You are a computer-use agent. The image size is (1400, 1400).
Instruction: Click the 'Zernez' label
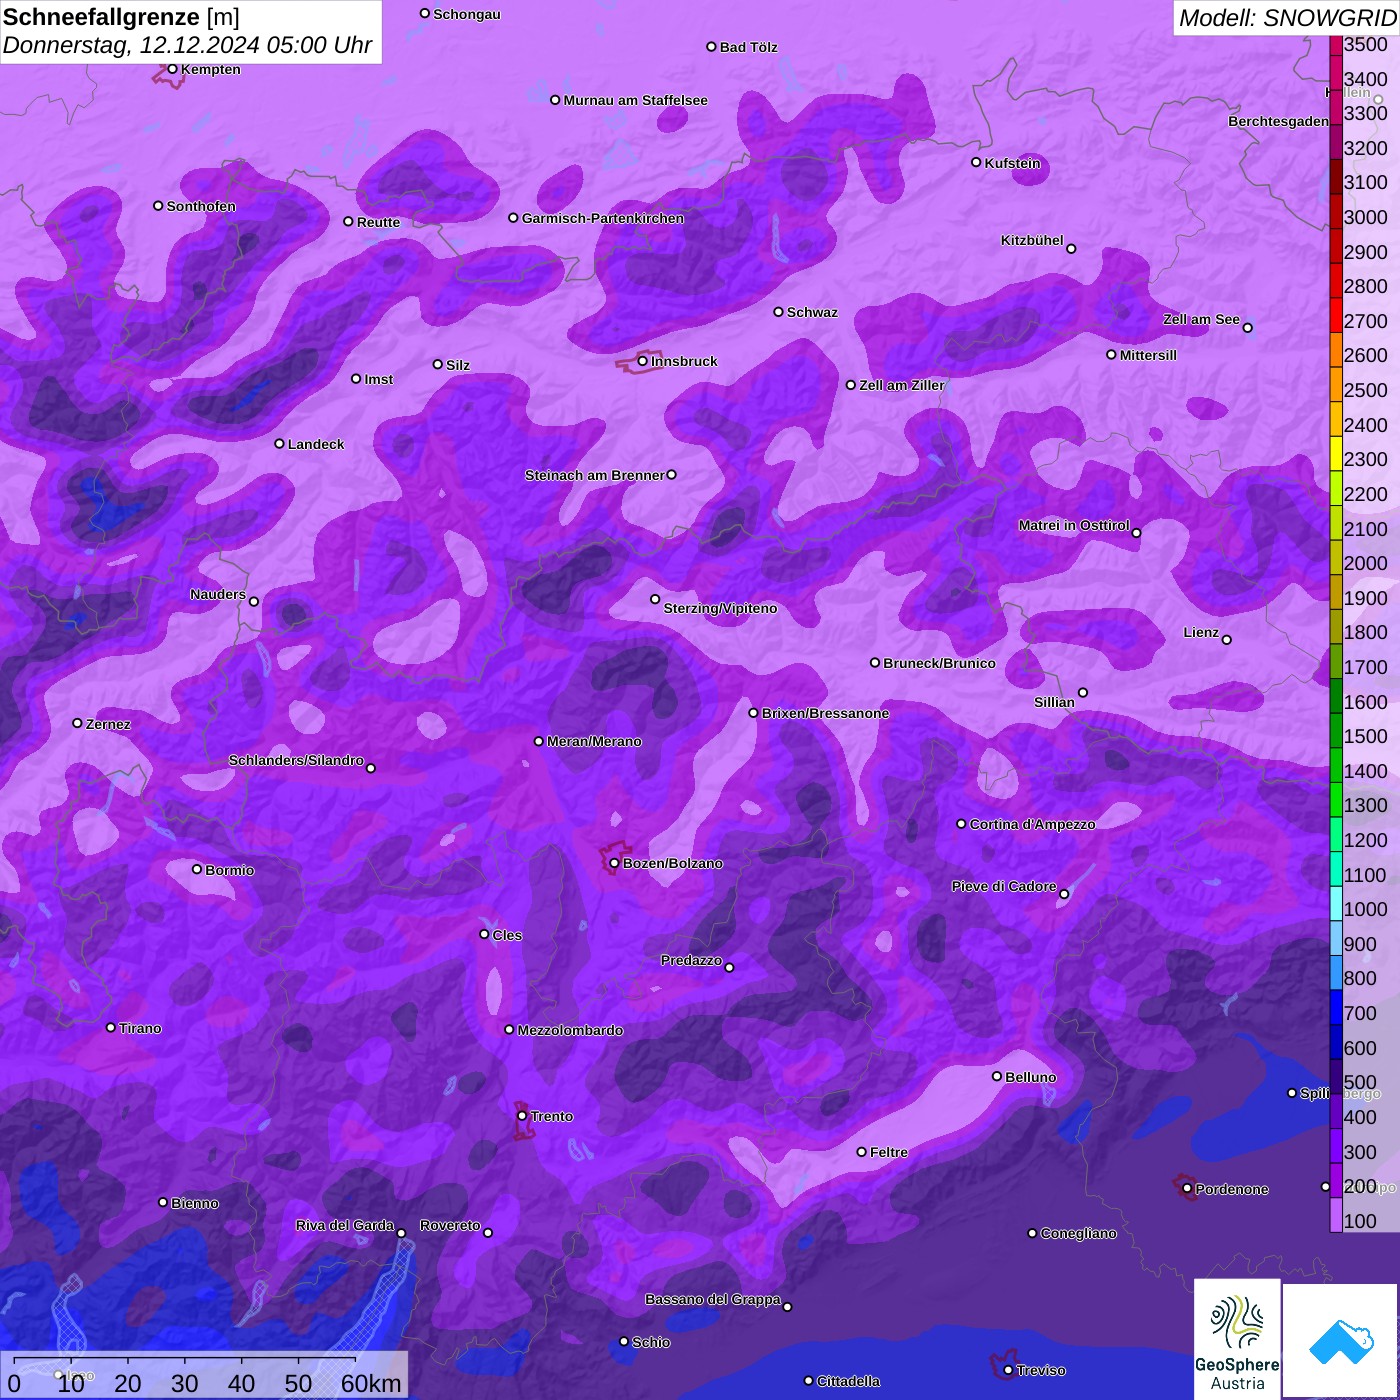[x=108, y=724]
